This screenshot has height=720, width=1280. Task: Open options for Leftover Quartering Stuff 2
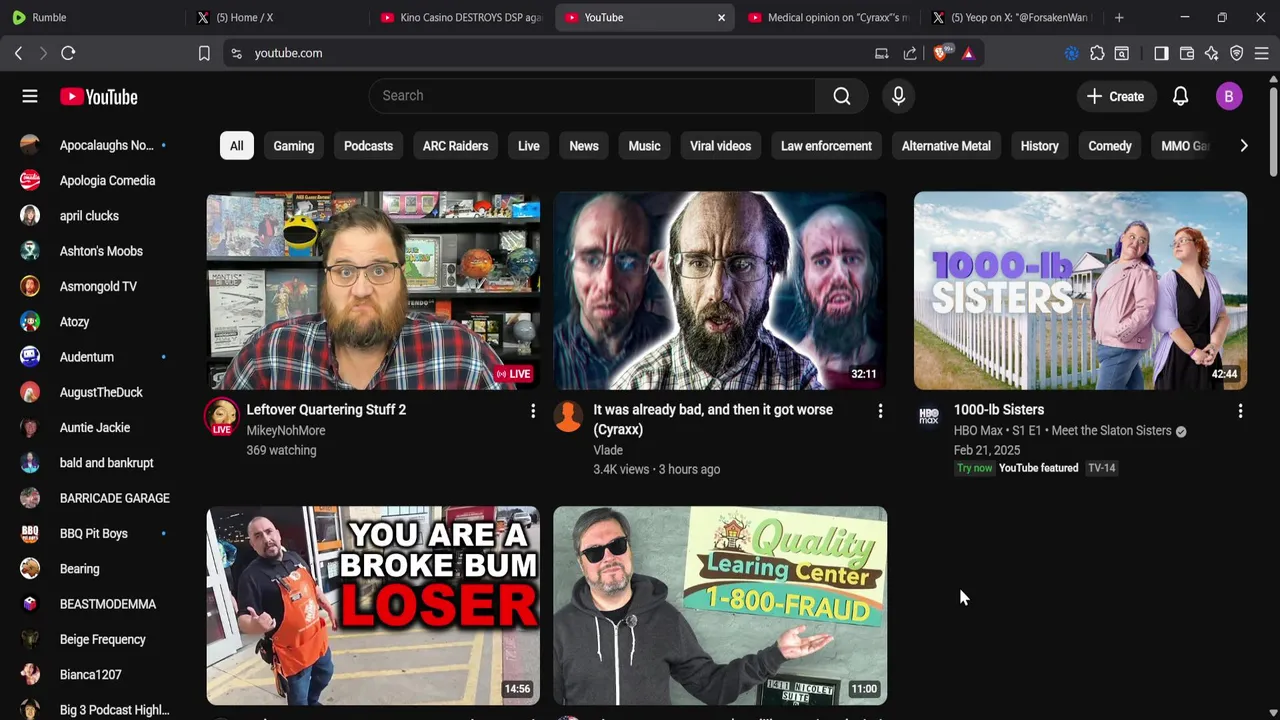point(533,411)
